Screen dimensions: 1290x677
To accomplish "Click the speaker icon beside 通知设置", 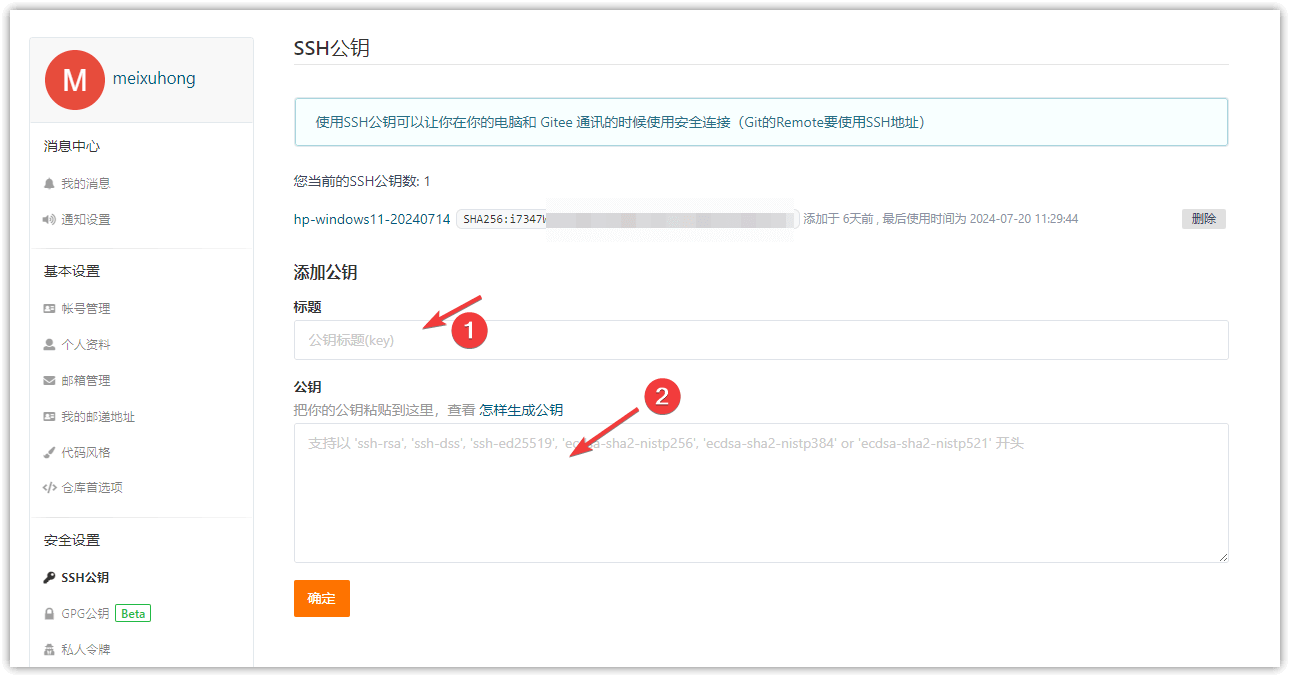I will coord(49,220).
